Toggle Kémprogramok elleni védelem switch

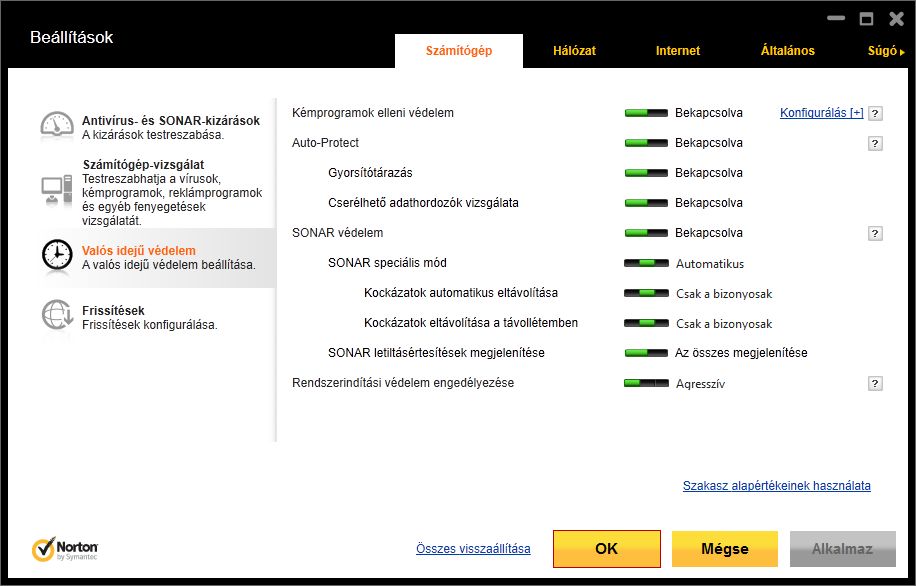click(646, 113)
